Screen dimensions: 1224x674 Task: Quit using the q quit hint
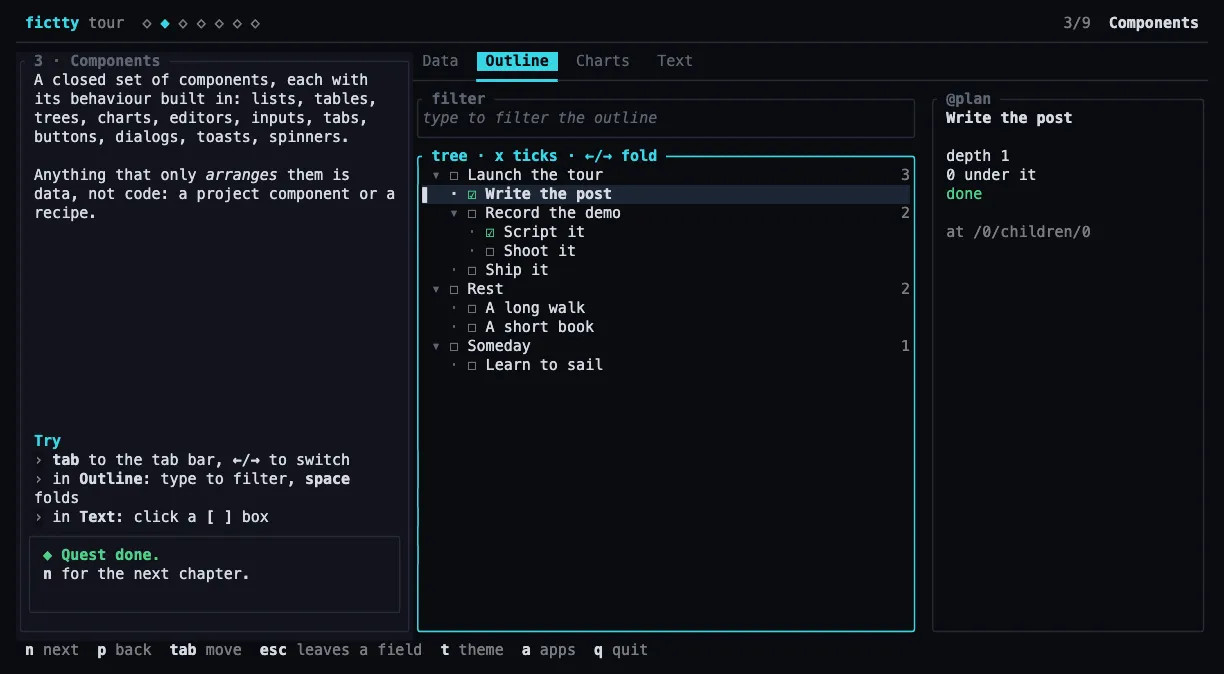tap(621, 650)
